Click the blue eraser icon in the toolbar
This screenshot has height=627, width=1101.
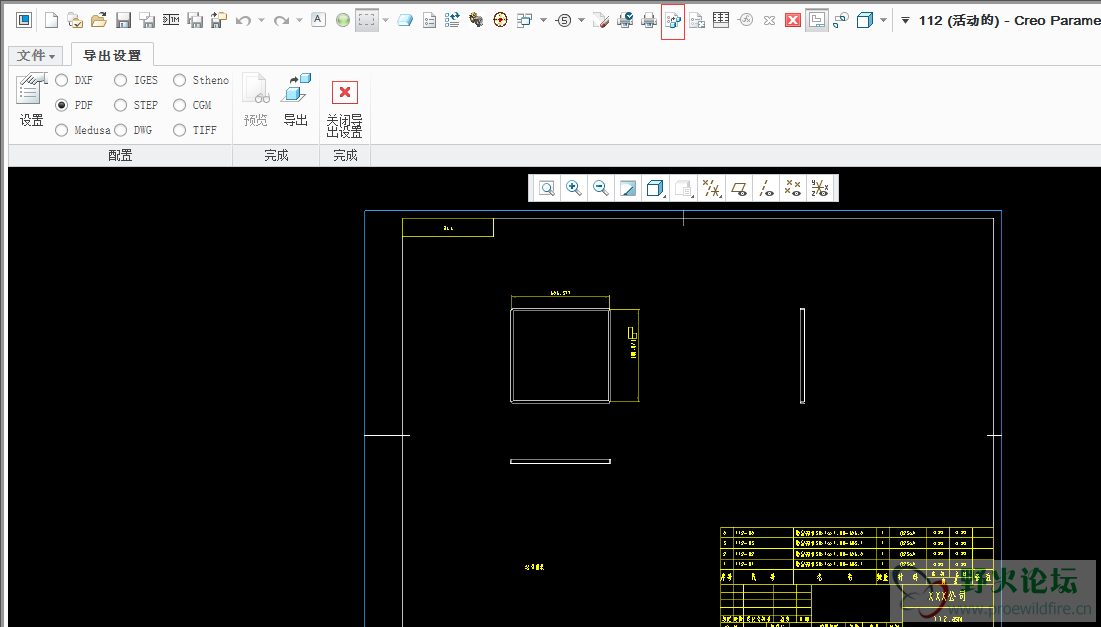(x=405, y=20)
